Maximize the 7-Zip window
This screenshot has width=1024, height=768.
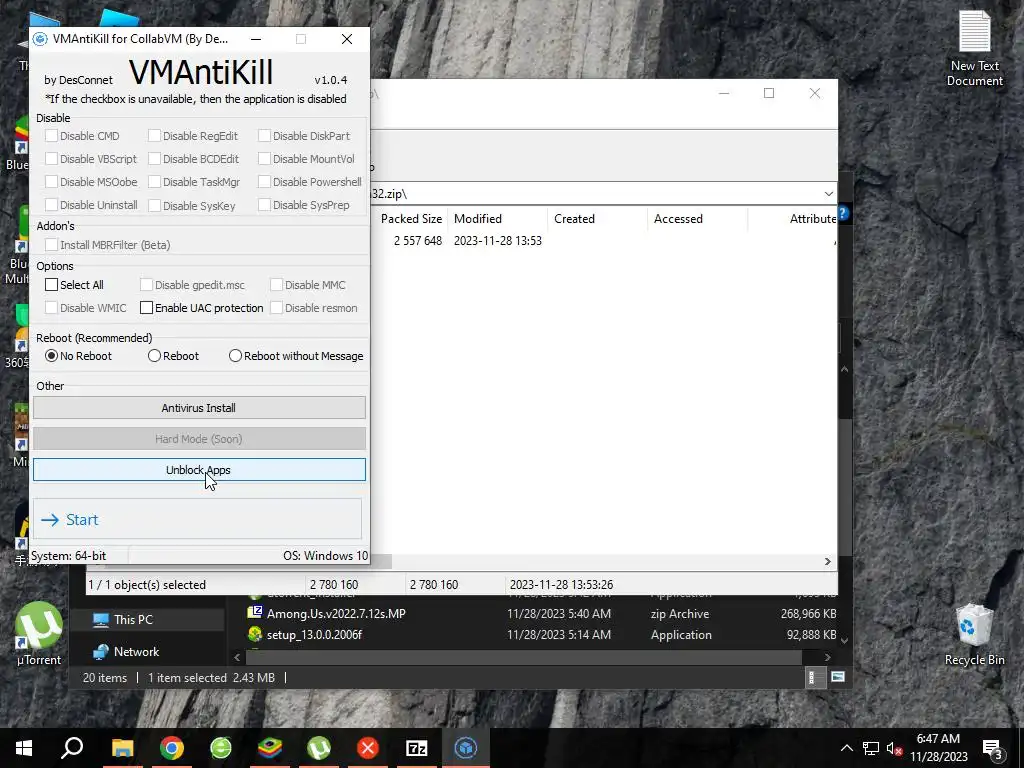pos(769,93)
